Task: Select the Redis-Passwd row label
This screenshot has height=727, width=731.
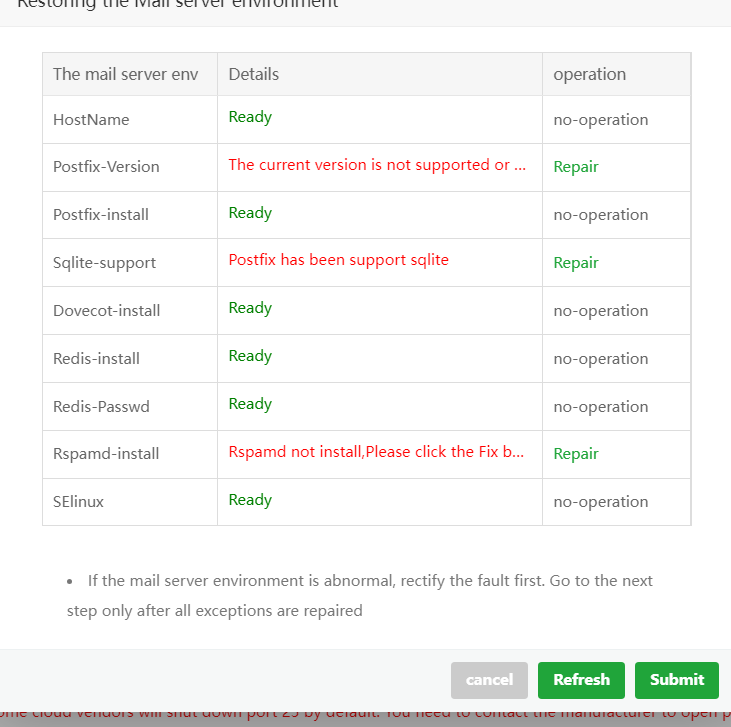Action: [x=99, y=407]
